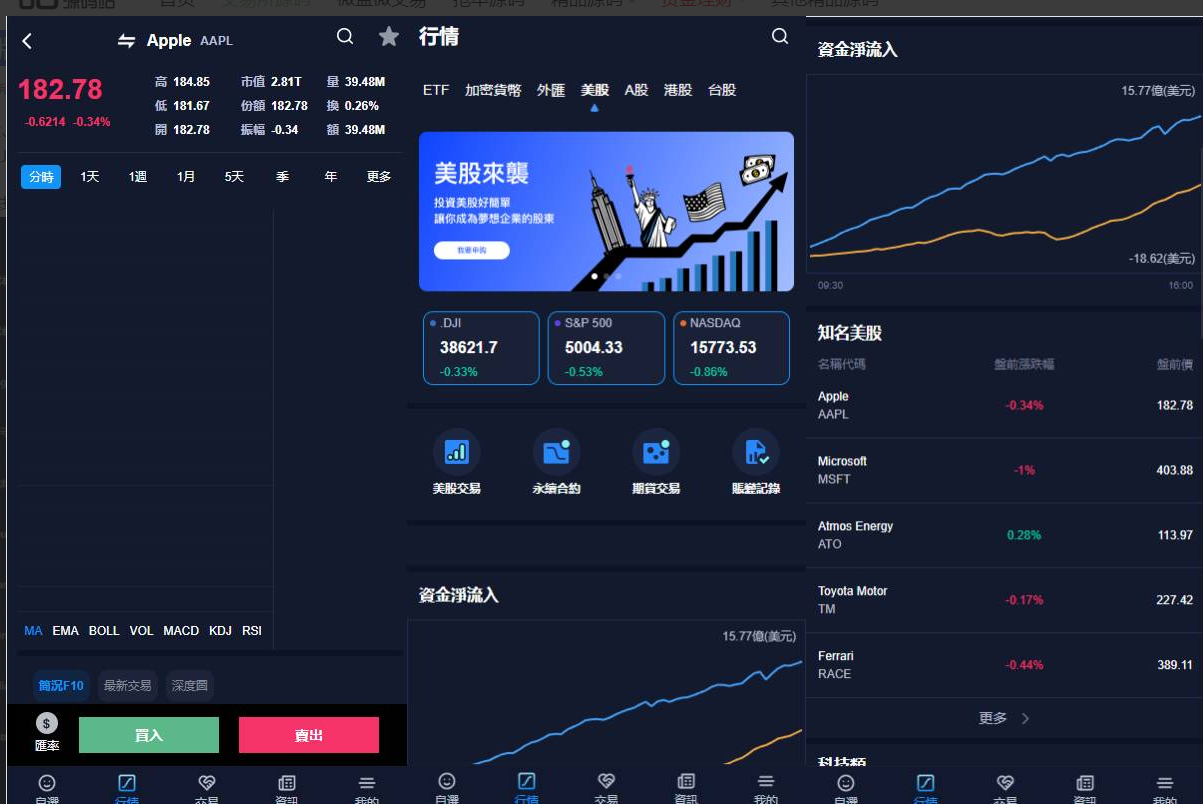The height and width of the screenshot is (804, 1203).
Task: Open search in the 行情 header
Action: coord(780,37)
